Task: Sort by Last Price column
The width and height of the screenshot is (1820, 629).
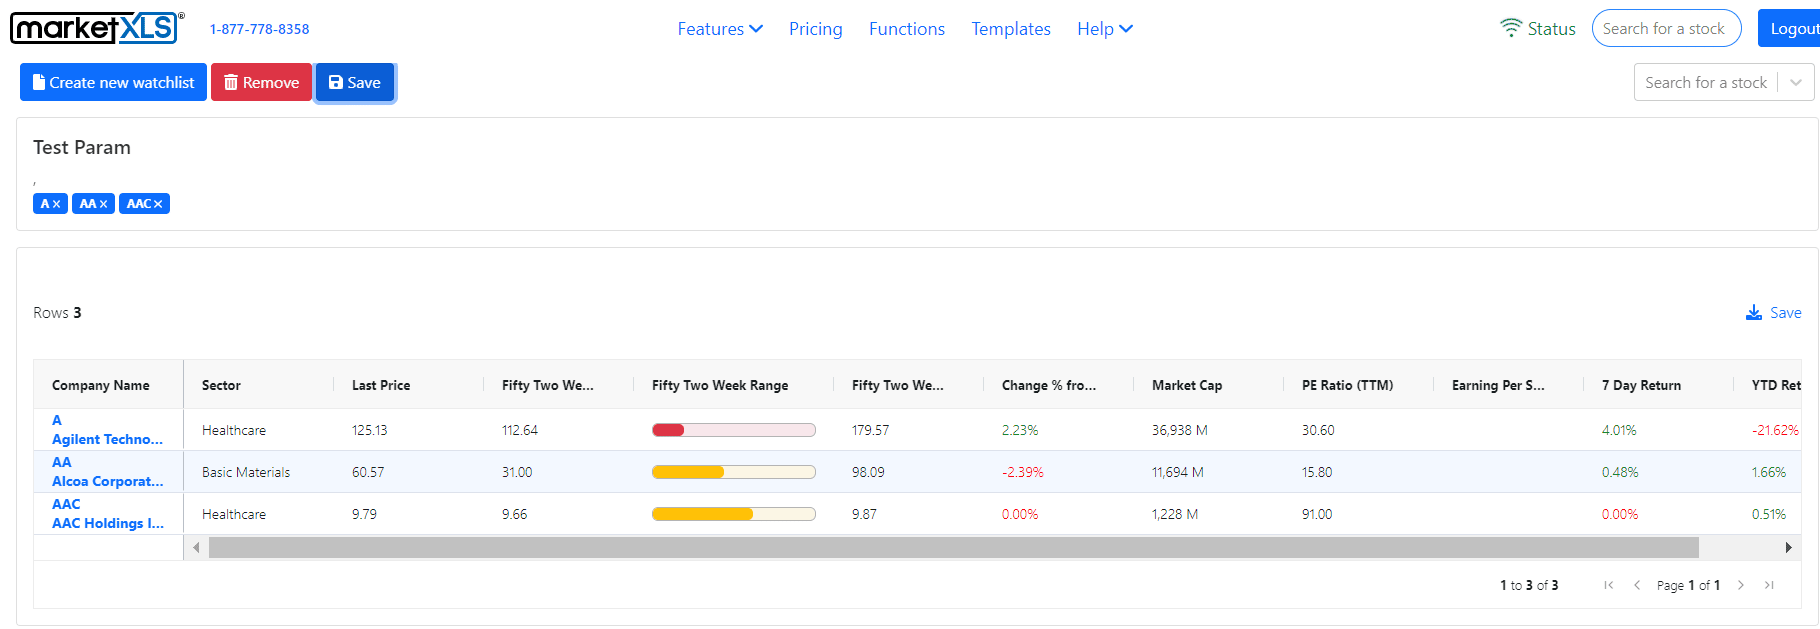Action: [381, 385]
